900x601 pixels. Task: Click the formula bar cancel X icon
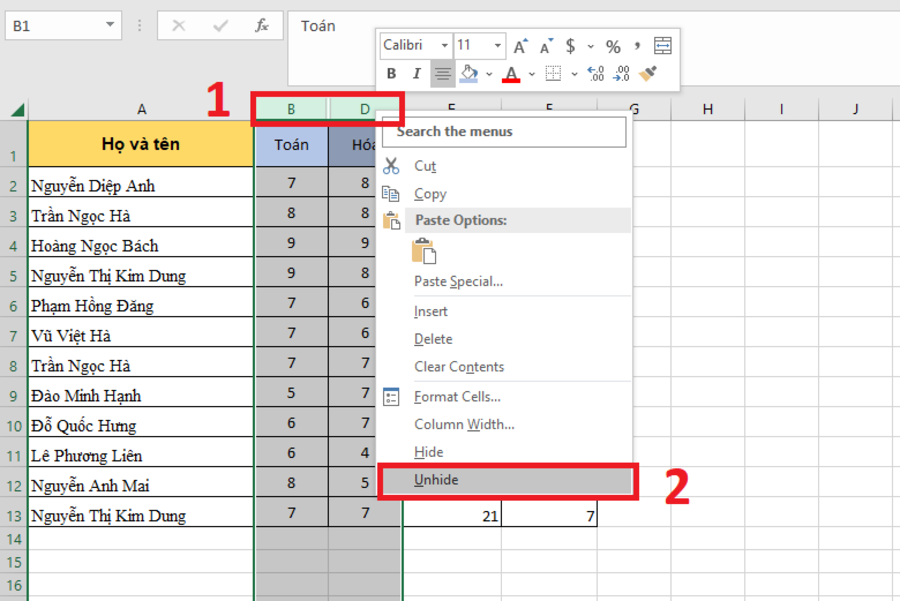(179, 26)
